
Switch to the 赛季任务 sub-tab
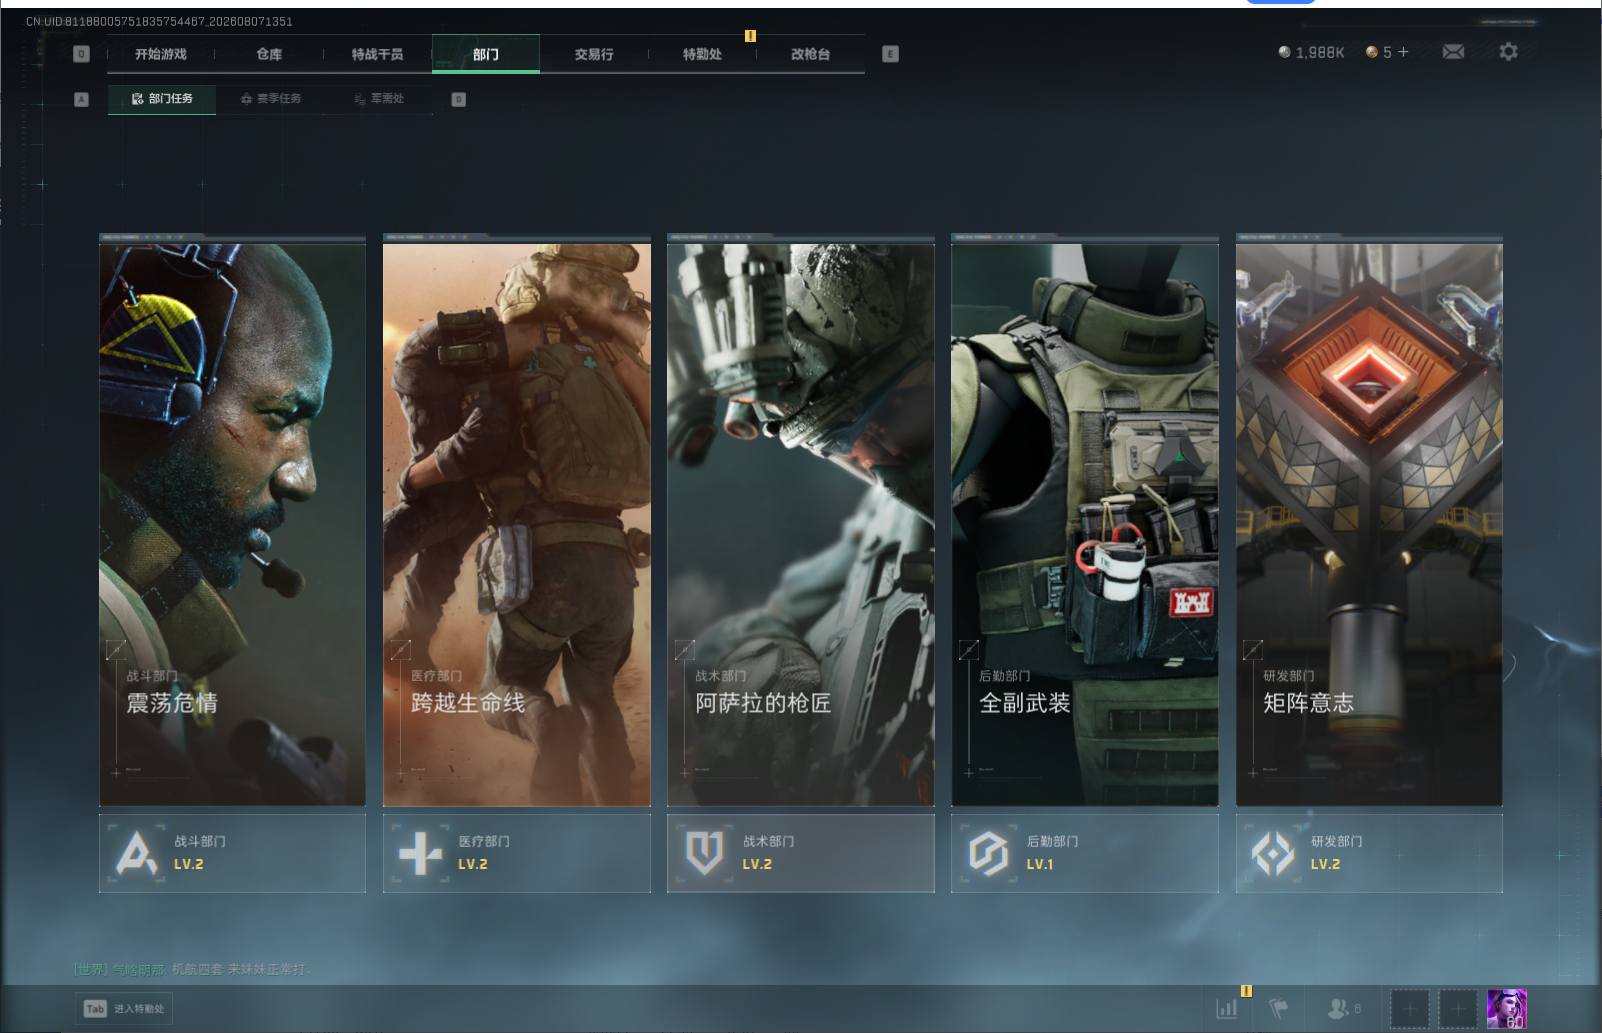point(270,98)
